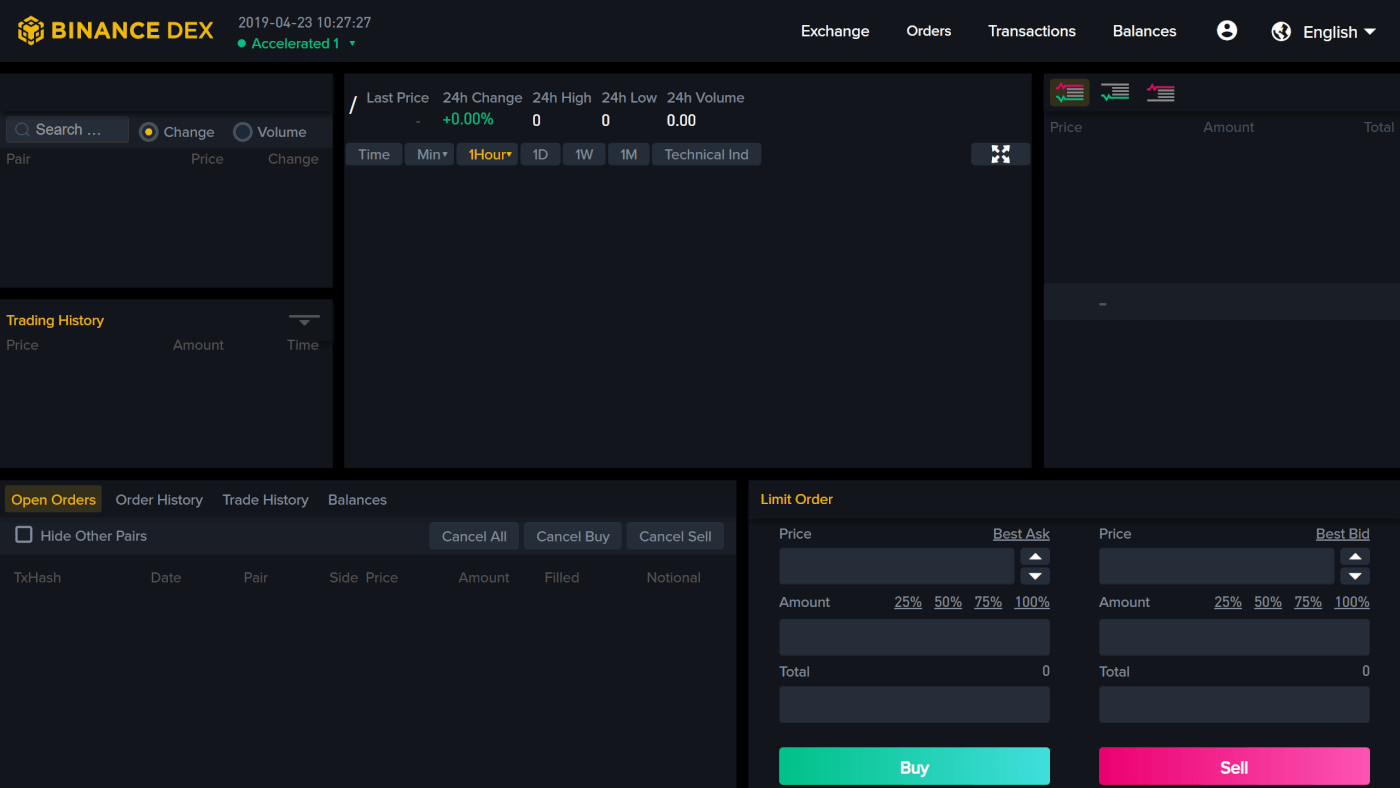The image size is (1400, 788).
Task: Show buy orders only order book view
Action: pos(1115,93)
